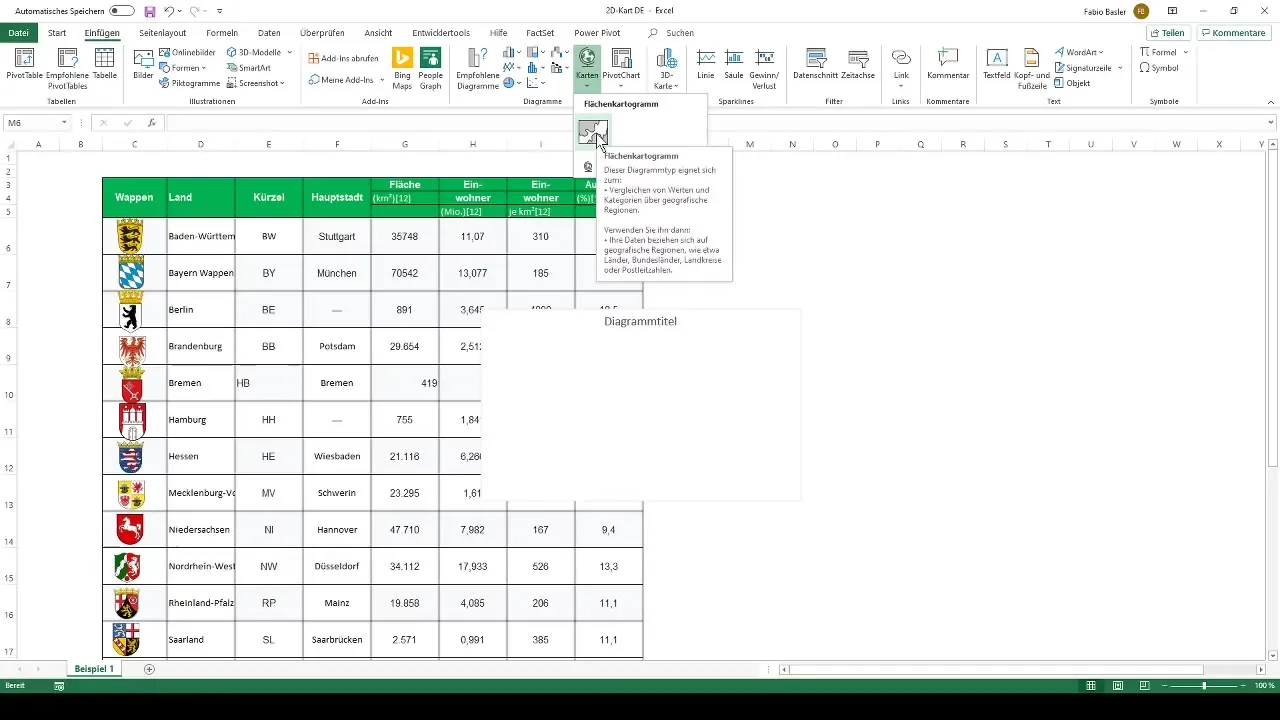Click the insert function fx icon

(151, 123)
